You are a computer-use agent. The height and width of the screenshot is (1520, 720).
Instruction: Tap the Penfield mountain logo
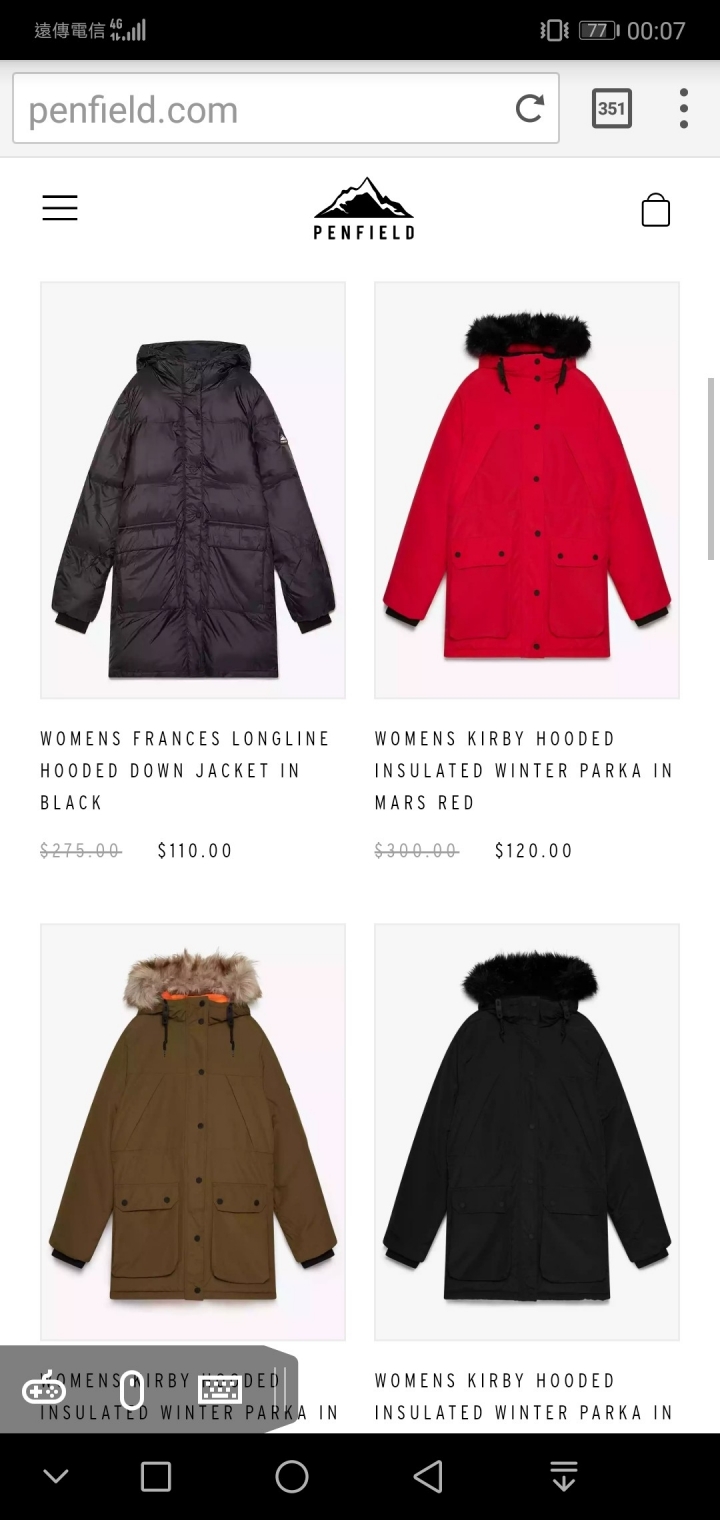pyautogui.click(x=363, y=209)
